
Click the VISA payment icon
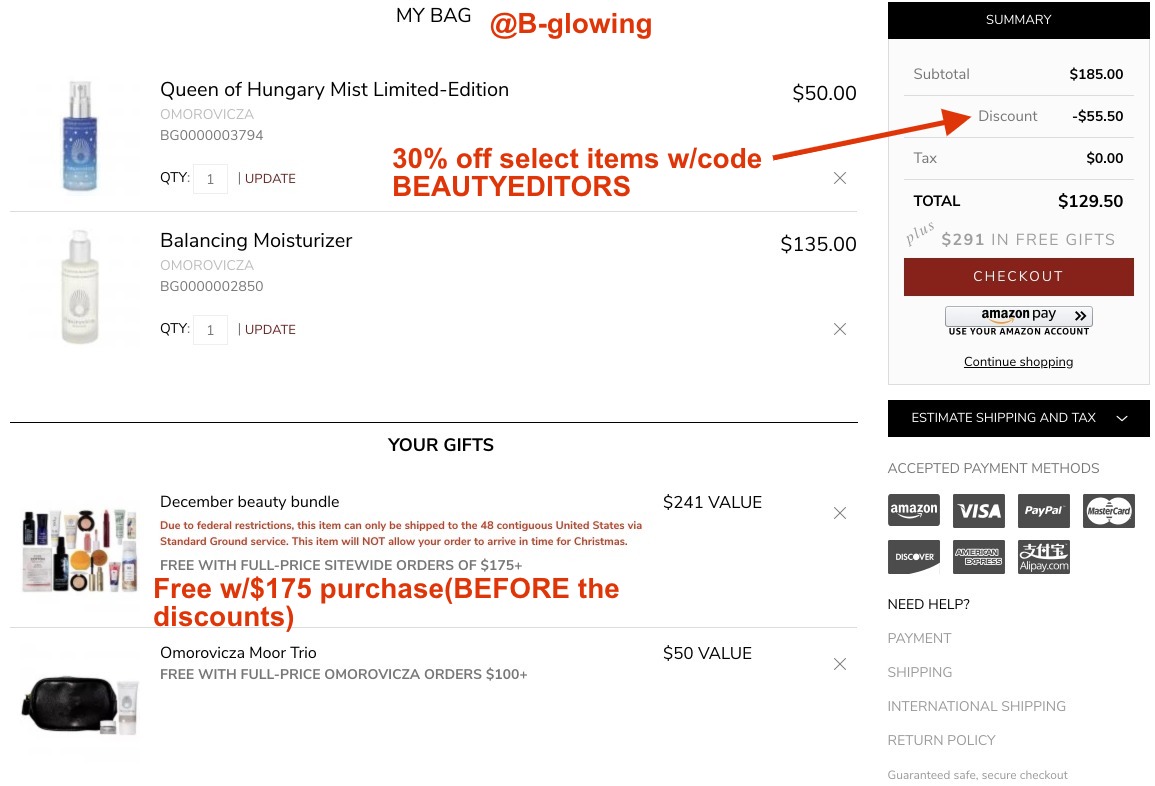click(978, 510)
